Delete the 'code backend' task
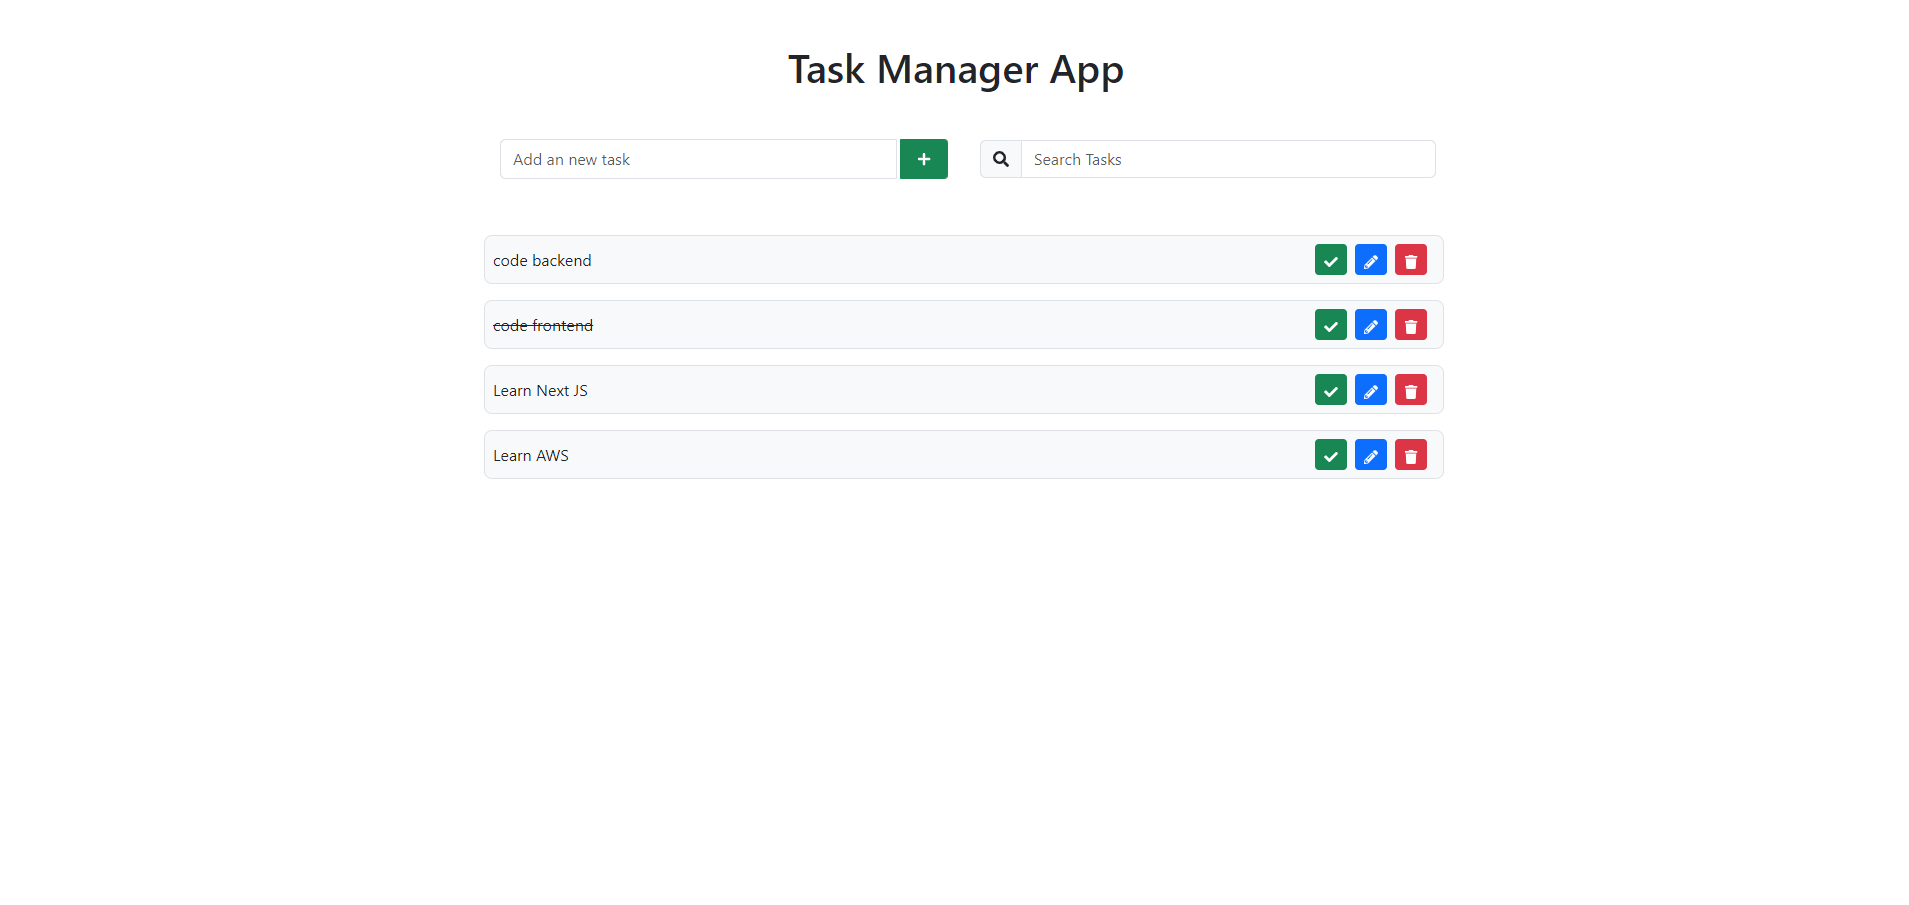 point(1410,260)
